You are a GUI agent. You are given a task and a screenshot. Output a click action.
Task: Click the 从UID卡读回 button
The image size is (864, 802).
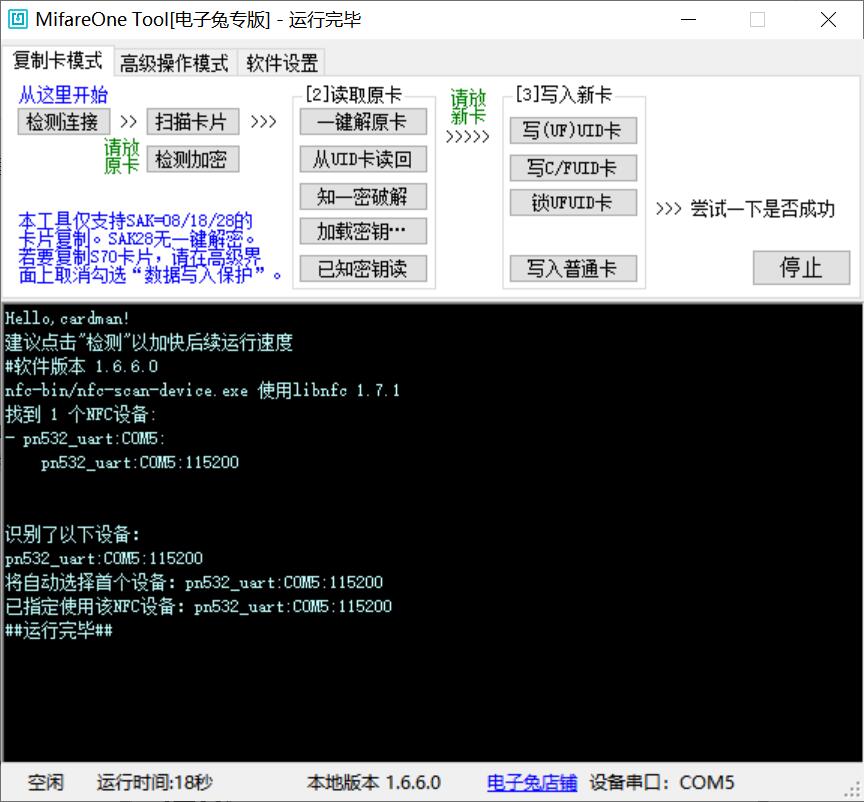pos(363,159)
